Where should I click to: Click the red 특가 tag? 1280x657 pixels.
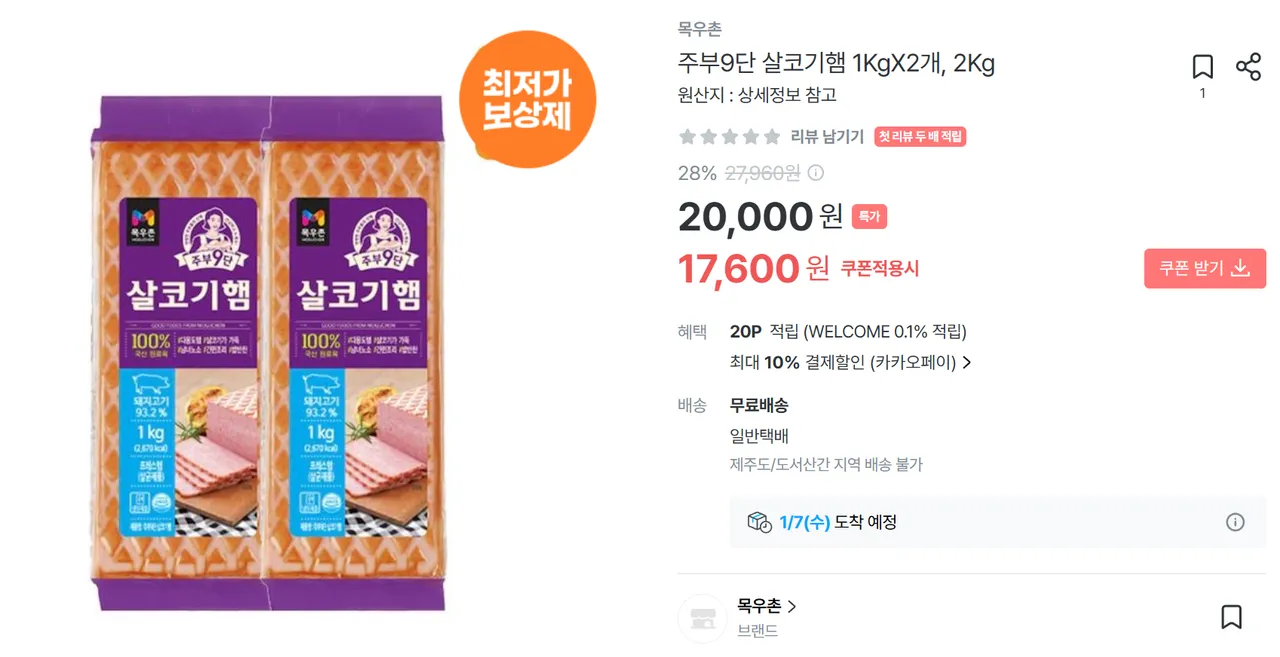click(x=869, y=216)
